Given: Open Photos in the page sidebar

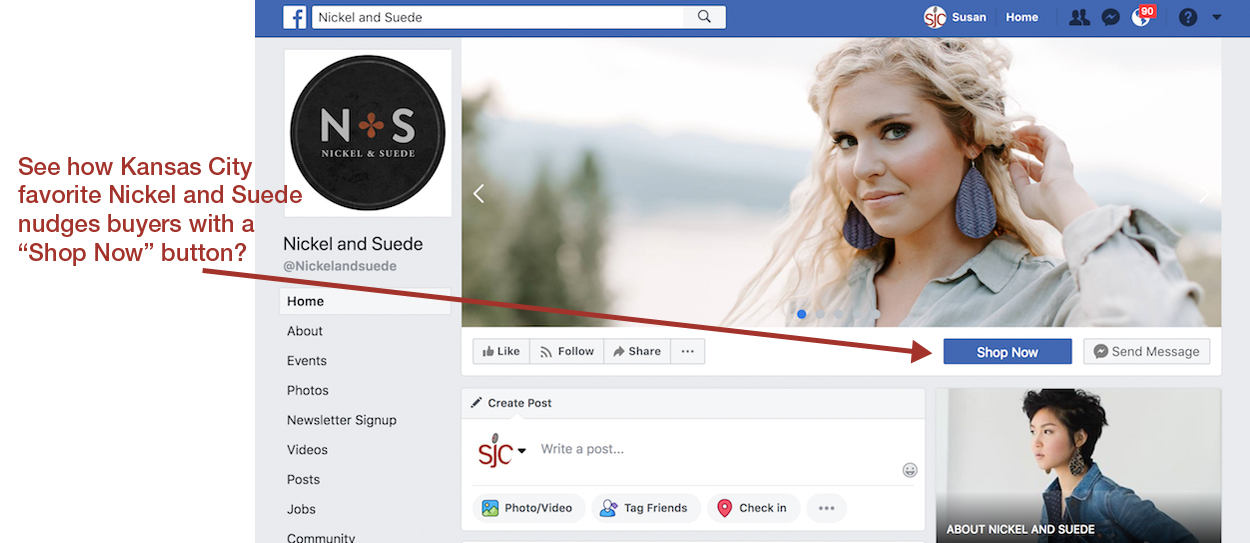Looking at the screenshot, I should click(x=308, y=390).
